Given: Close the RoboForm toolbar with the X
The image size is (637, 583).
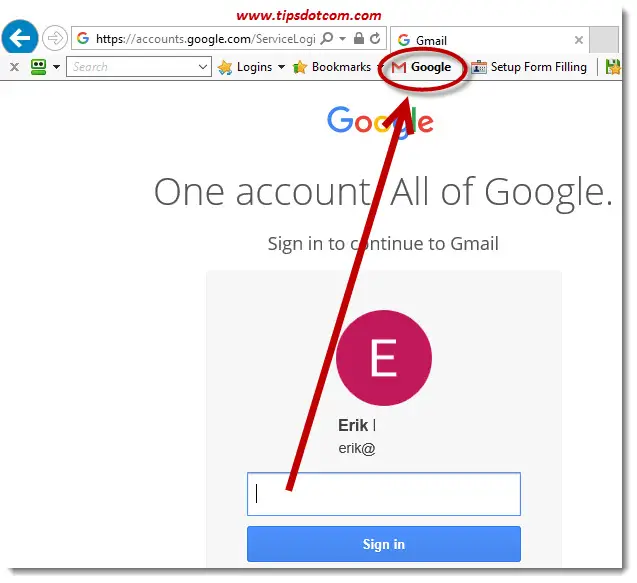Looking at the screenshot, I should [x=14, y=67].
